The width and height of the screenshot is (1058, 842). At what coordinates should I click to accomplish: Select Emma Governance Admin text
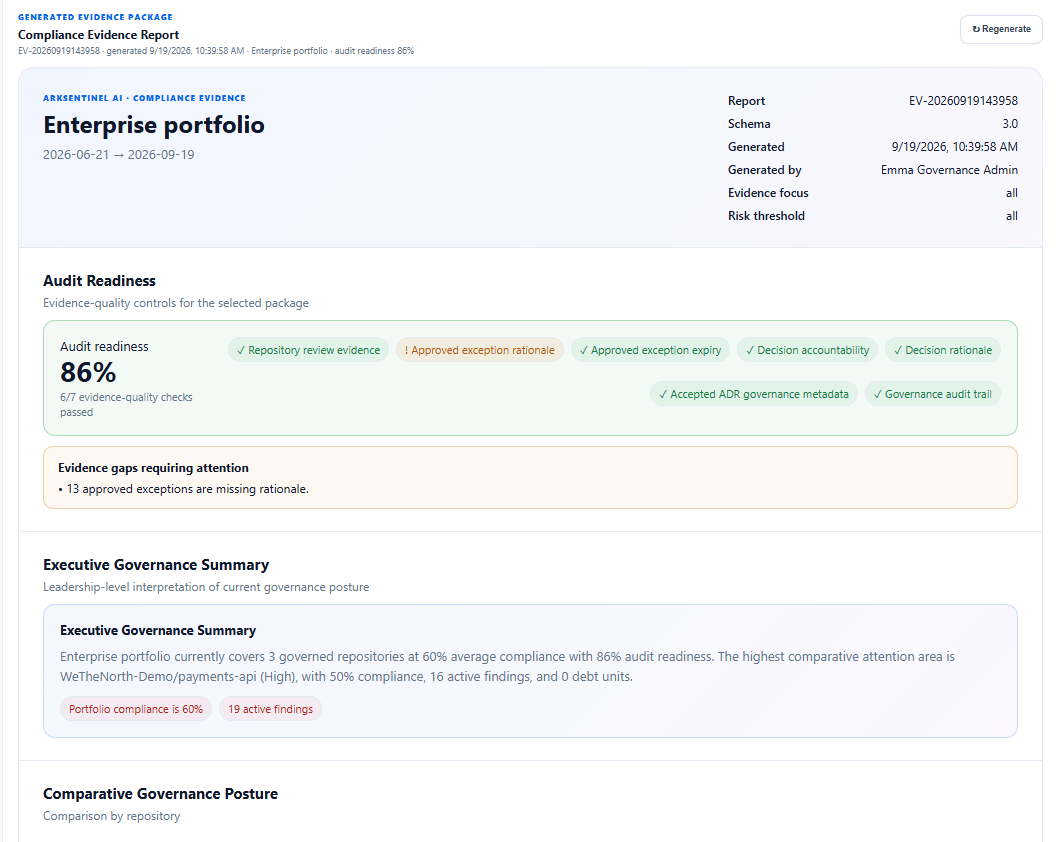[949, 169]
